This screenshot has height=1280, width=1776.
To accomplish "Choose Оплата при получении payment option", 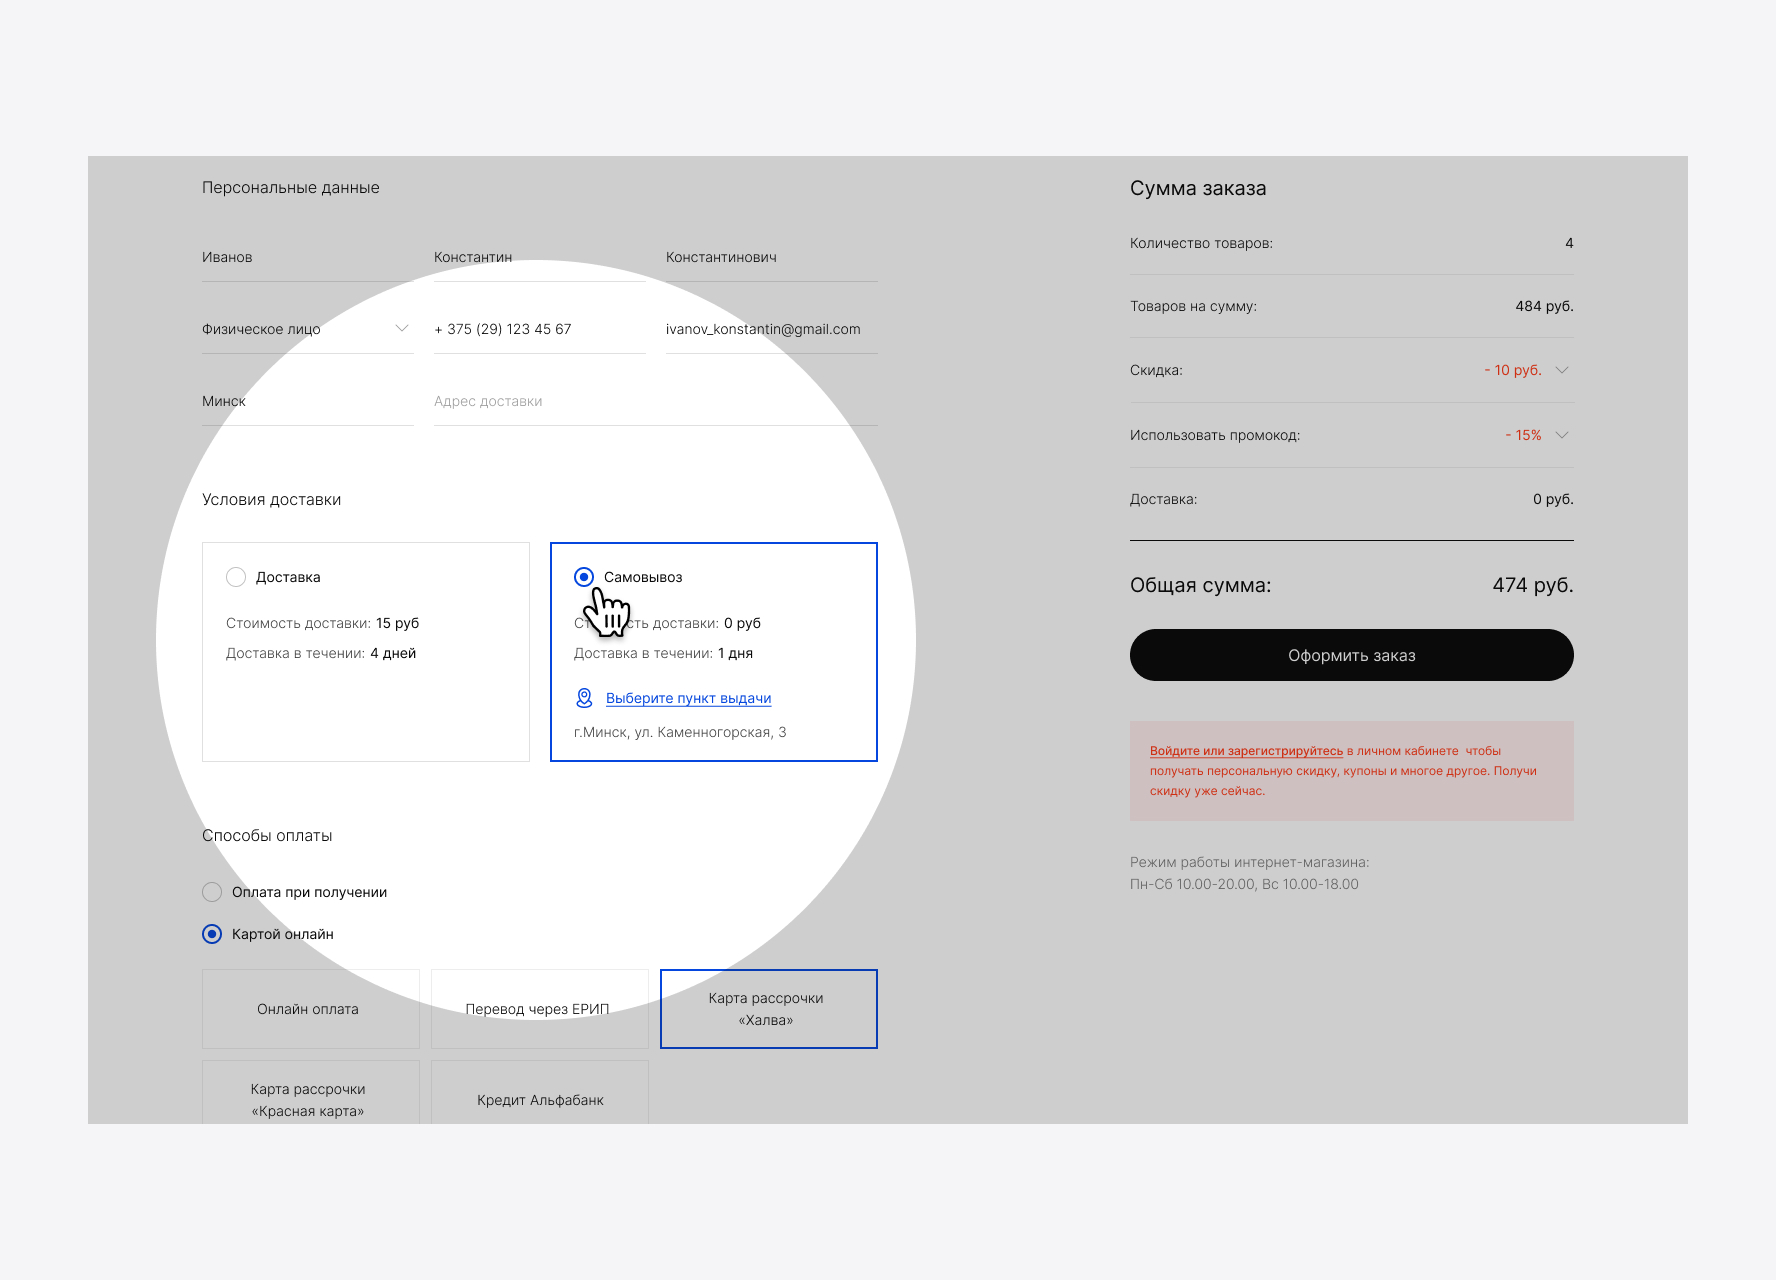I will tap(212, 892).
